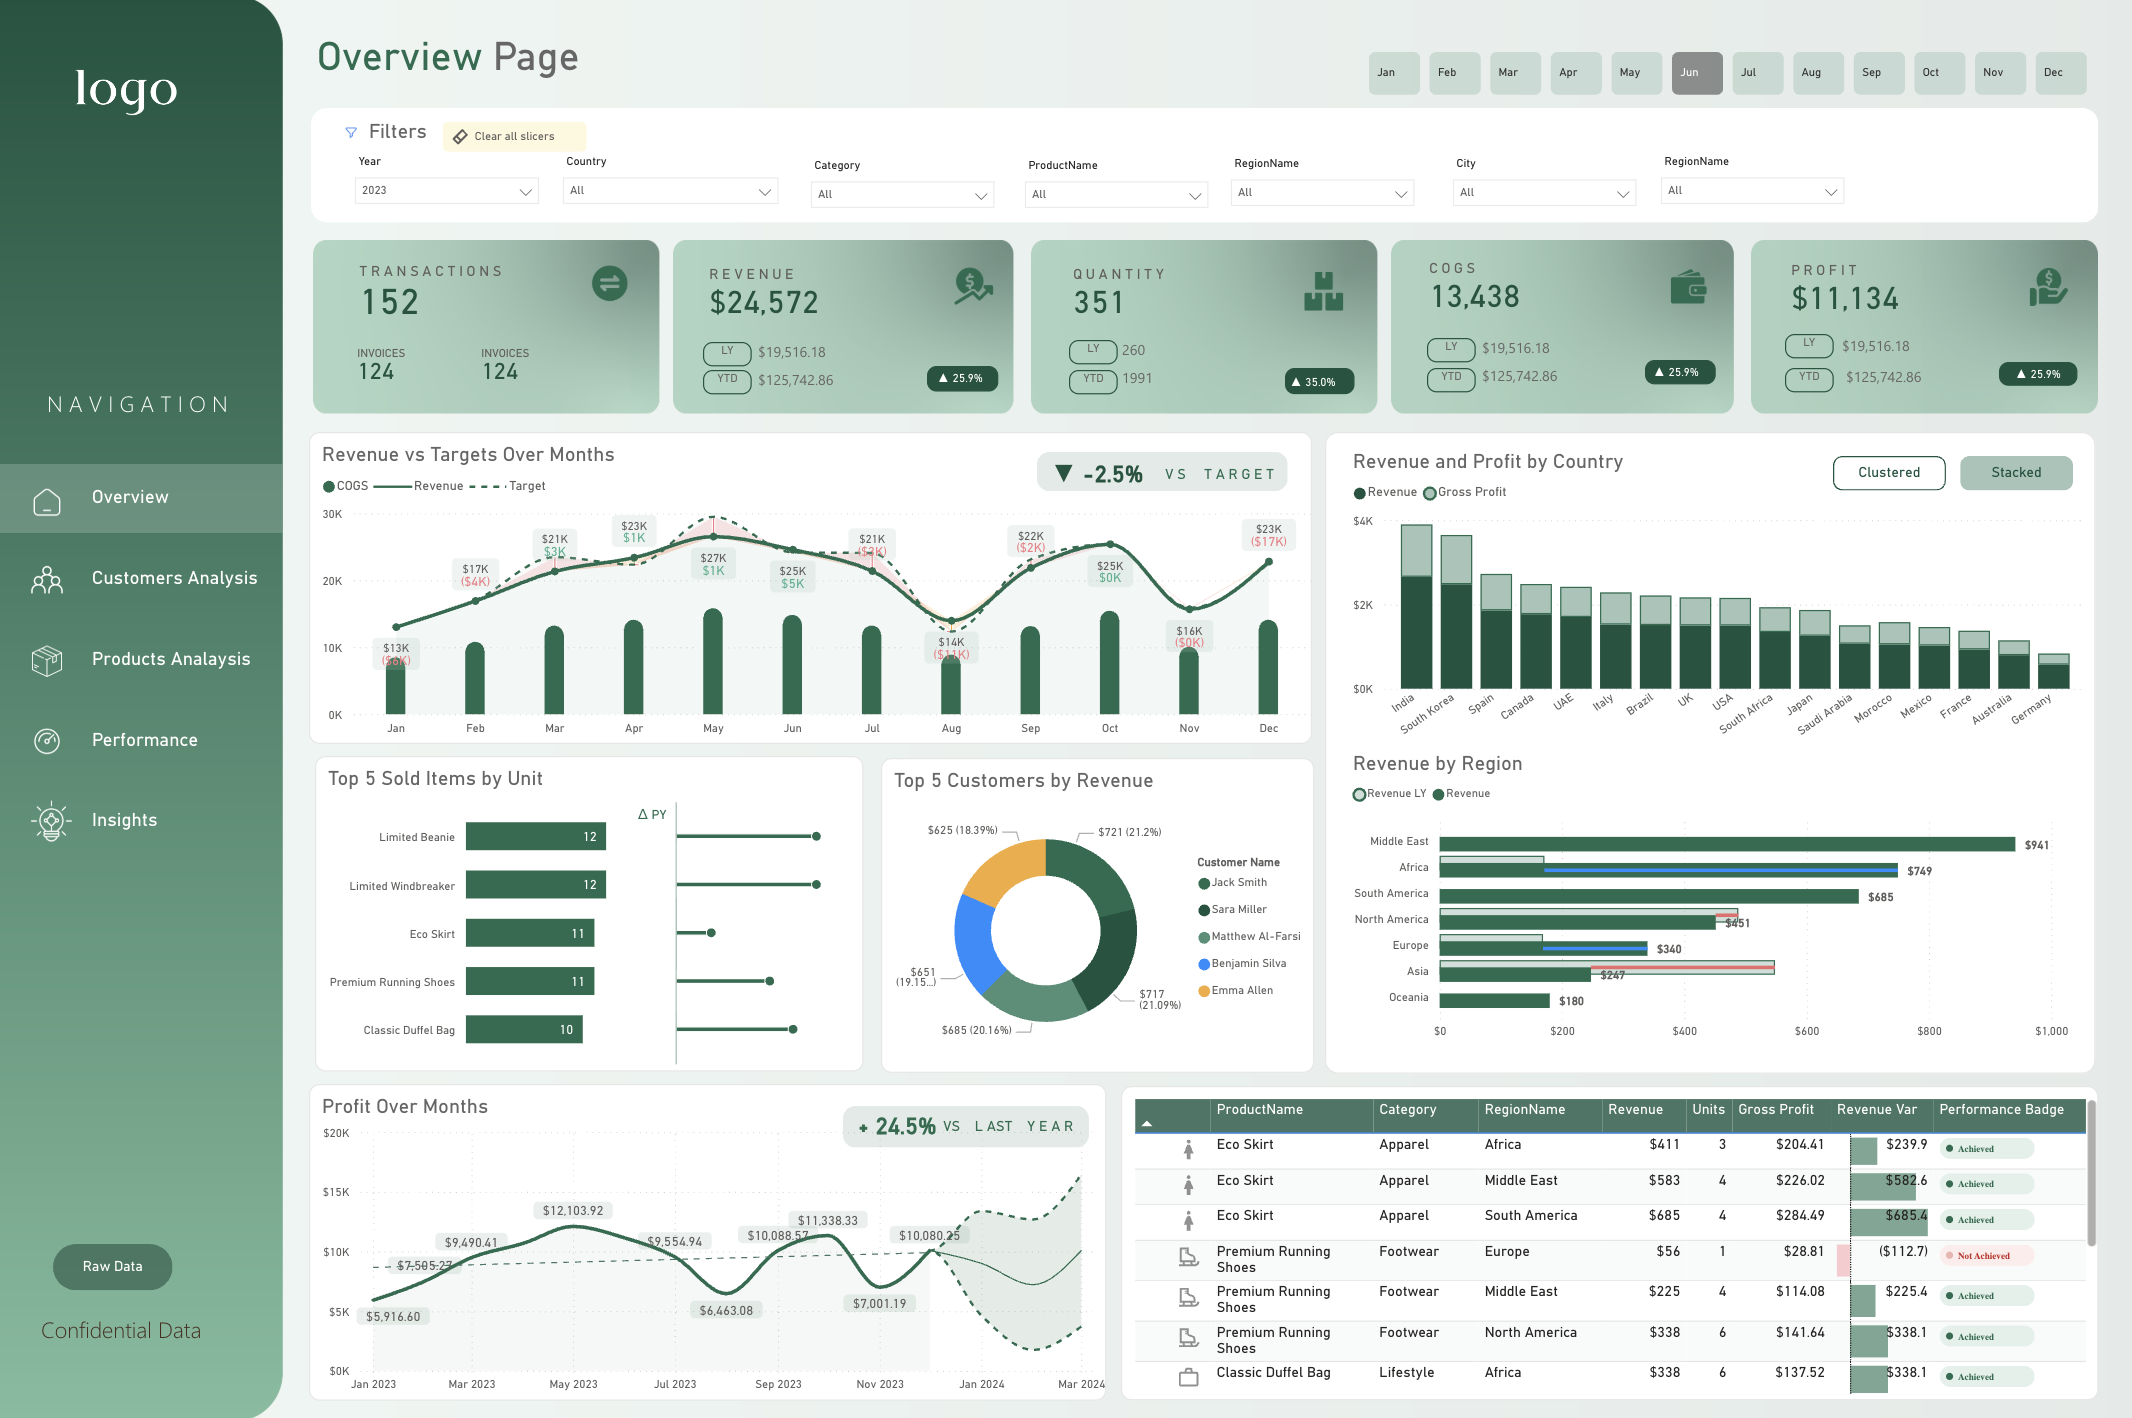Click the Products Analysis box icon

47,660
